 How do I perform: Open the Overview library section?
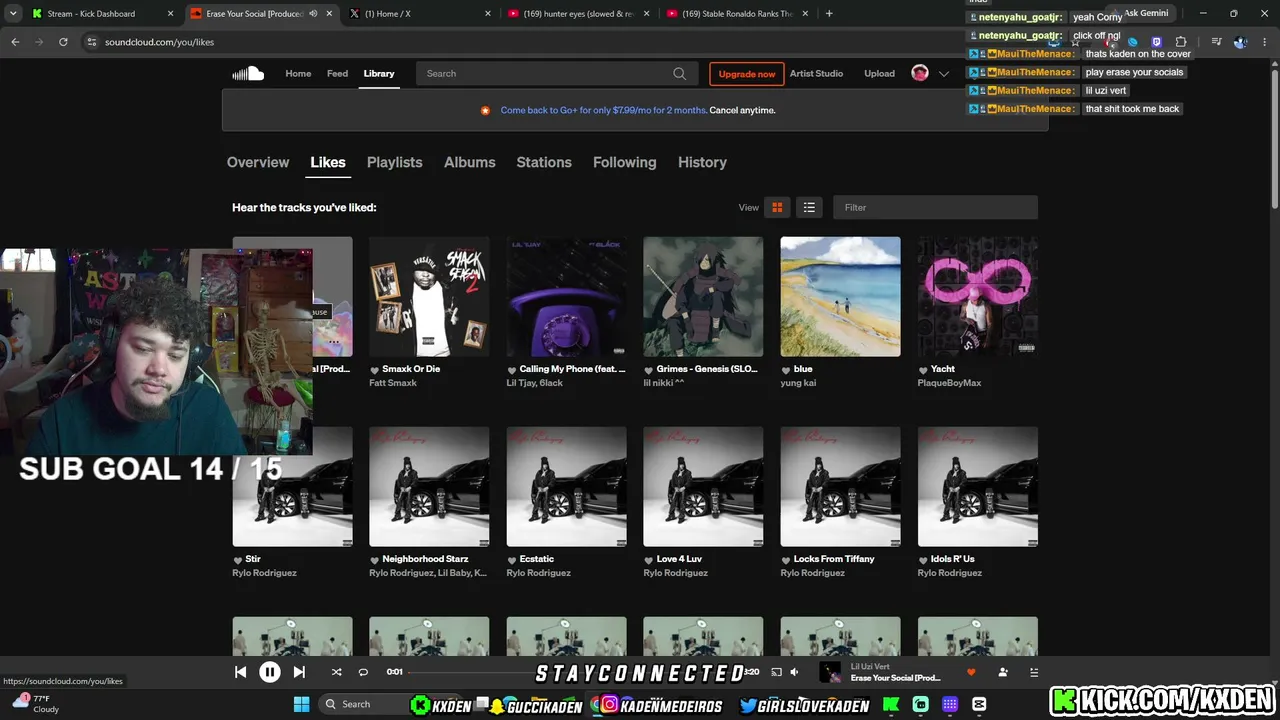[x=258, y=162]
